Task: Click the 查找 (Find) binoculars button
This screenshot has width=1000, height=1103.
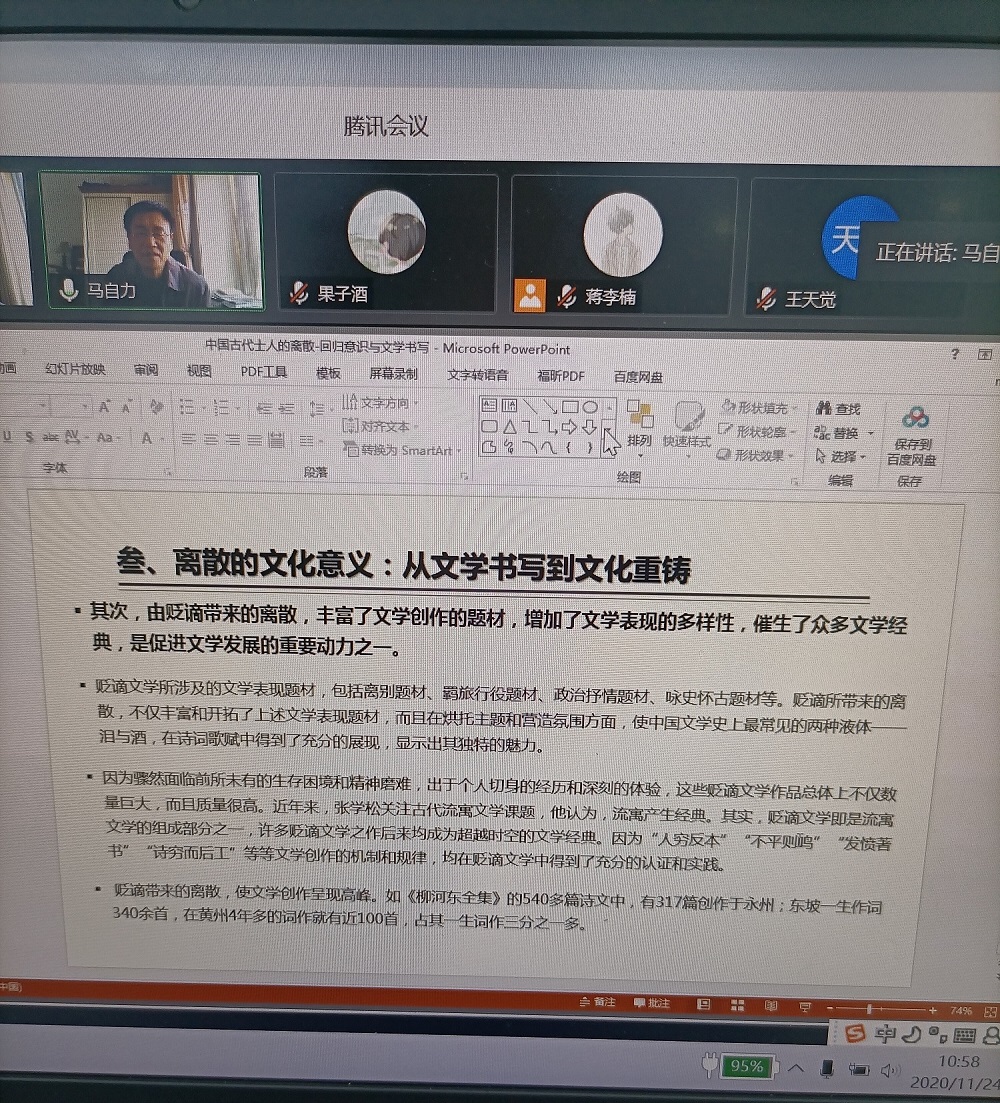Action: tap(838, 409)
